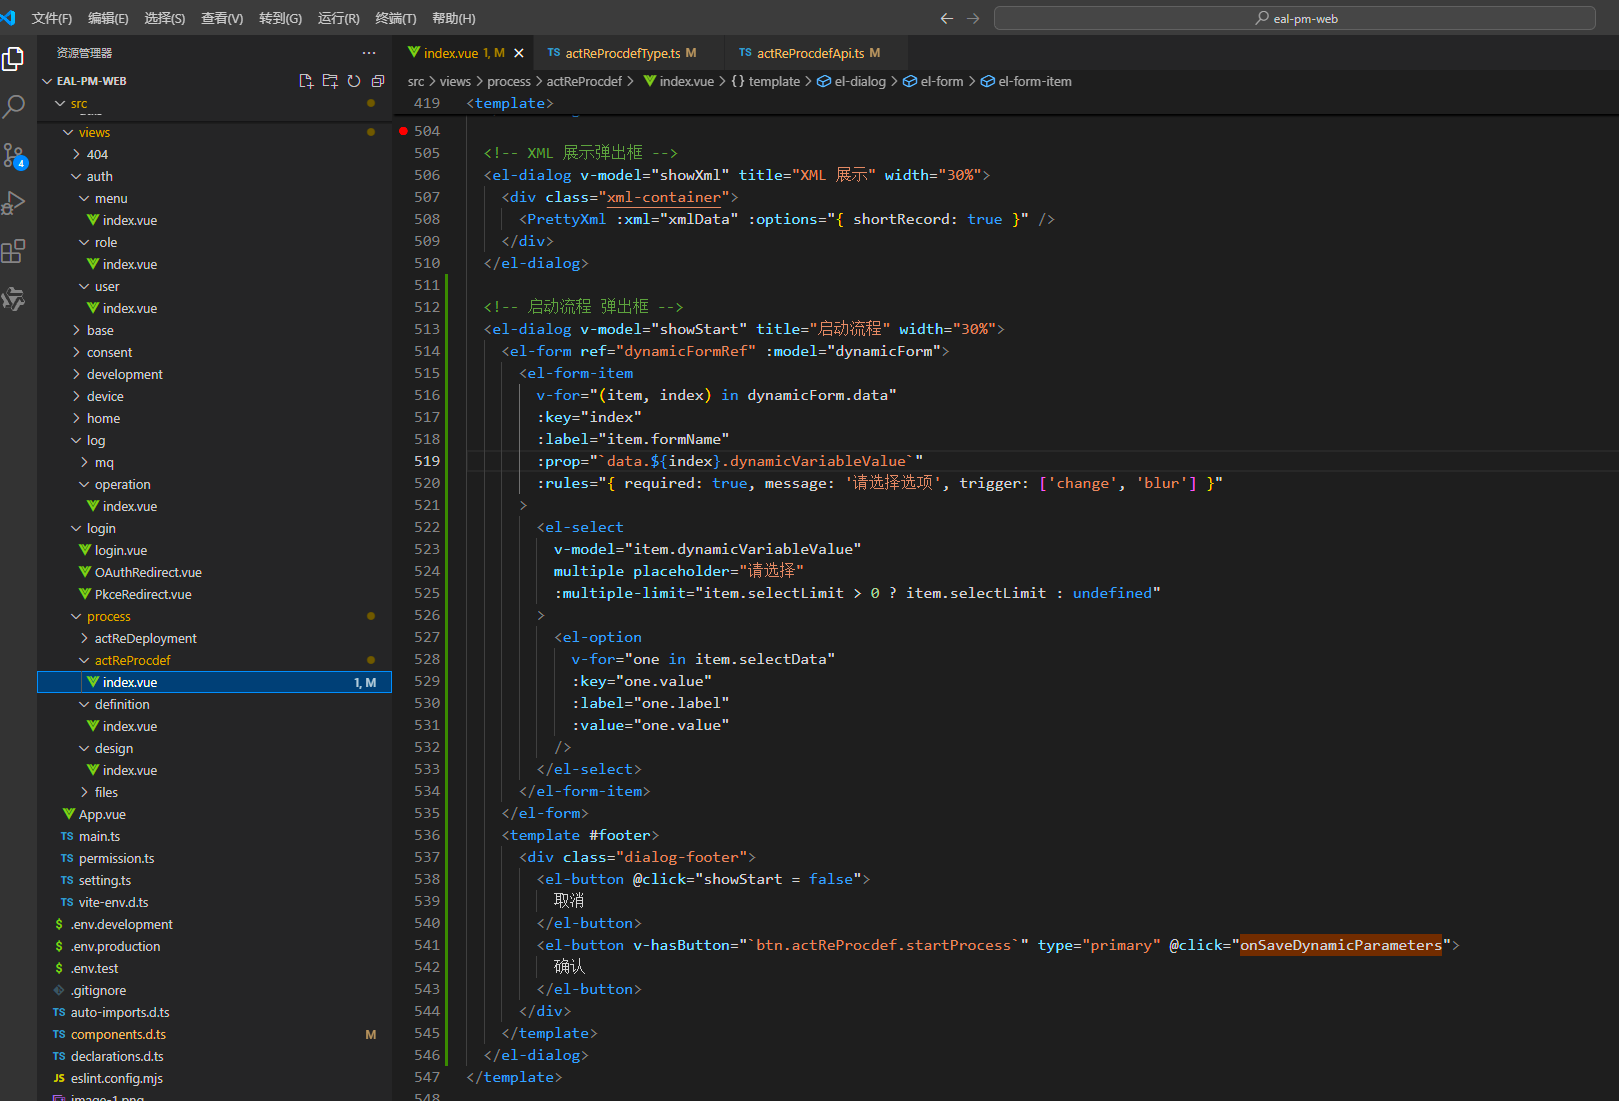Image resolution: width=1619 pixels, height=1101 pixels.
Task: Open the 终端(T) menu
Action: [x=395, y=18]
